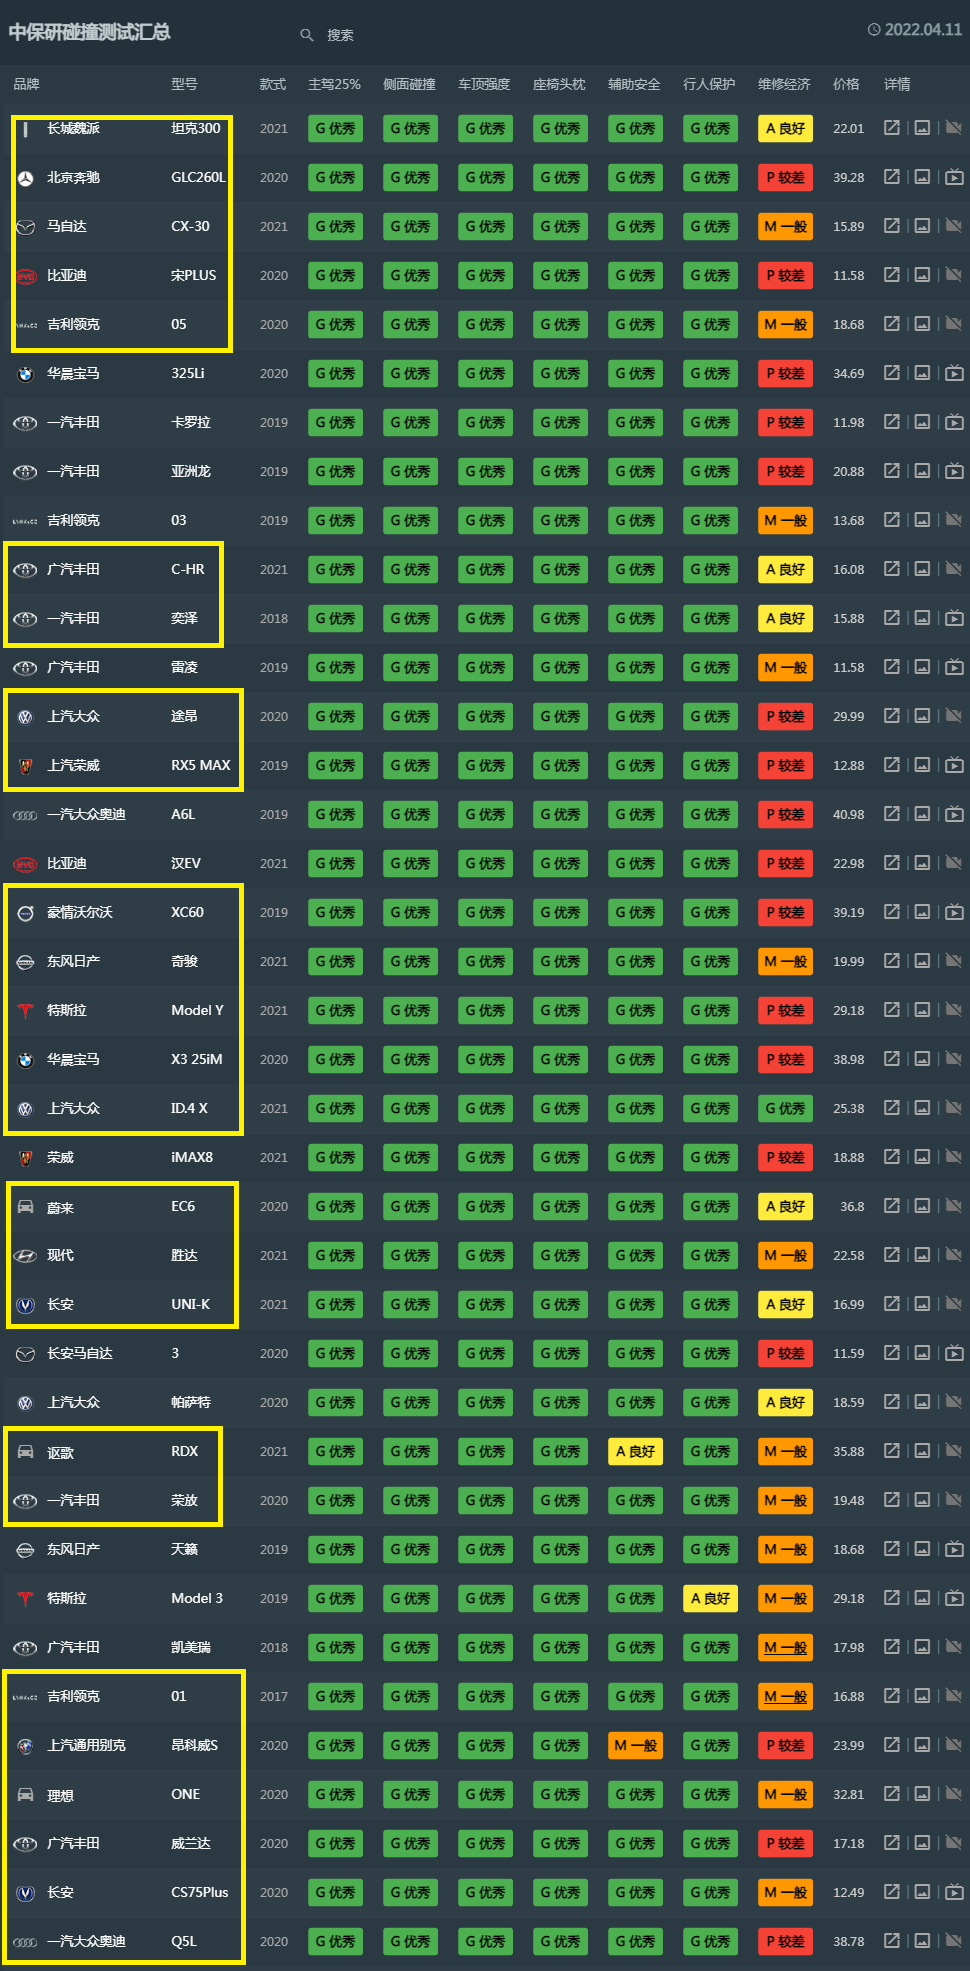View images for 宋PLUS row
The height and width of the screenshot is (1971, 970).
tap(922, 275)
